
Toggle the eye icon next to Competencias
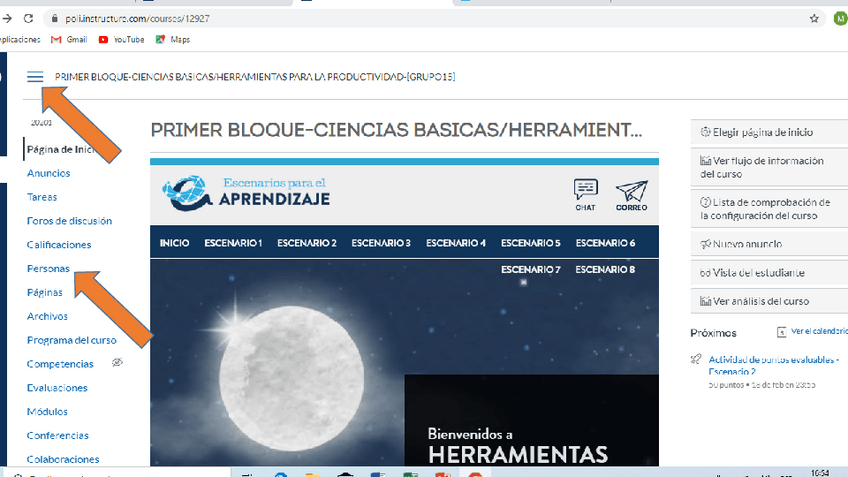tap(117, 363)
